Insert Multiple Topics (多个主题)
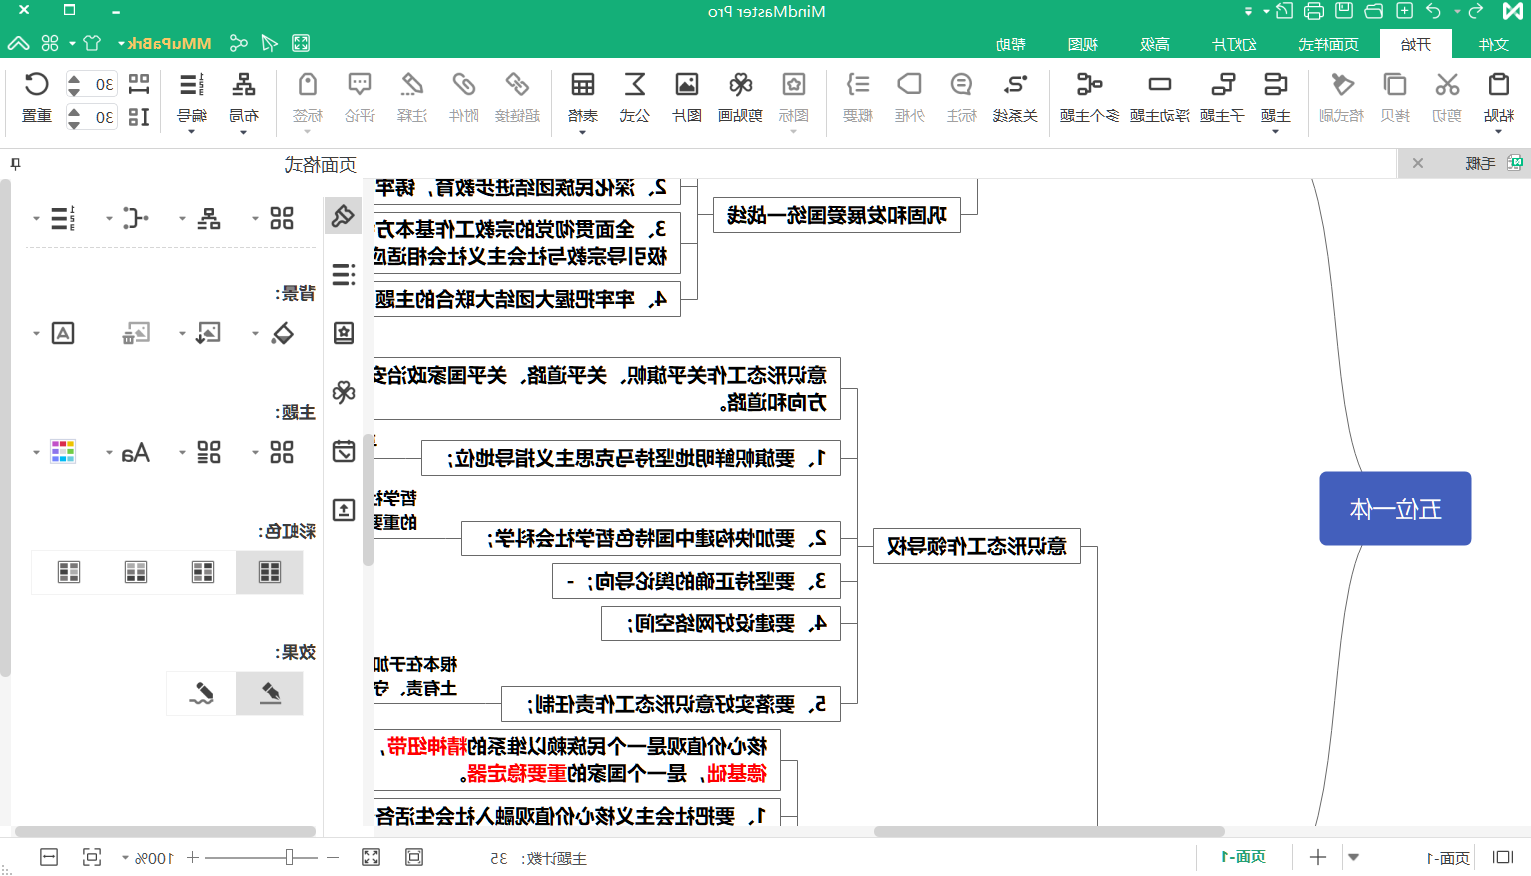1531x876 pixels. tap(1089, 85)
